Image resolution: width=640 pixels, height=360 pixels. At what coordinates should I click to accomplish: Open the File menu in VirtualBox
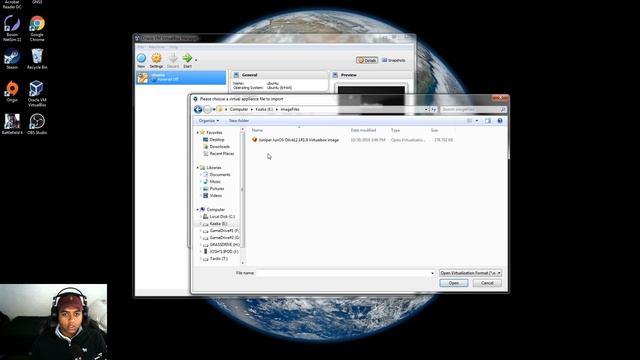point(141,47)
